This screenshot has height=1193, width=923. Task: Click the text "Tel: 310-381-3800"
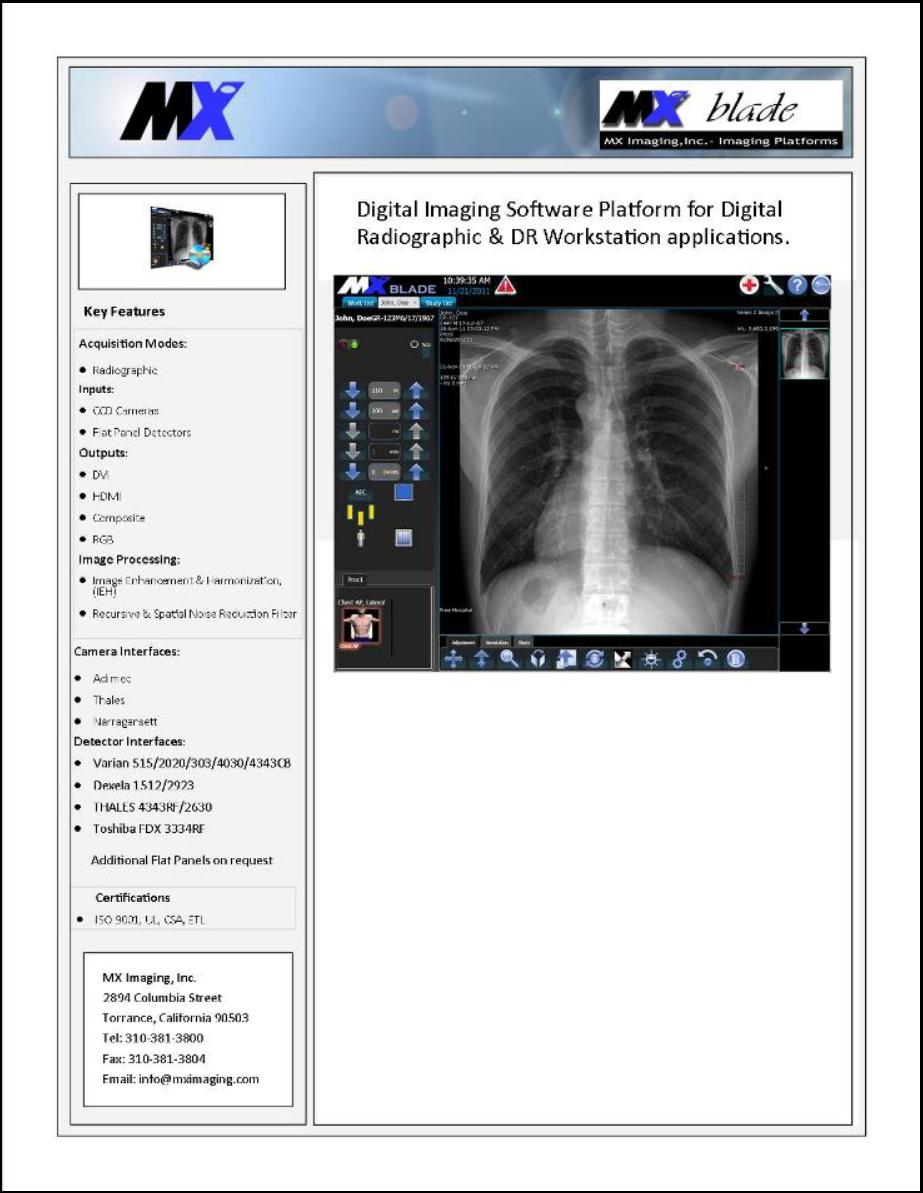coord(153,1038)
